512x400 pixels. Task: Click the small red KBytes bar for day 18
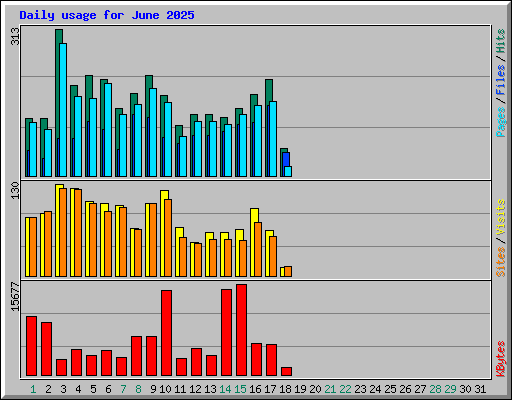pos(286,372)
